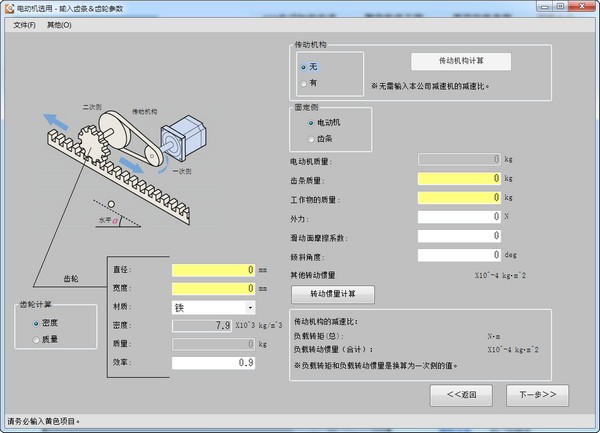Click the 请务必输入黄色项目 status text
Screen dimensions: 600x433
(43, 422)
